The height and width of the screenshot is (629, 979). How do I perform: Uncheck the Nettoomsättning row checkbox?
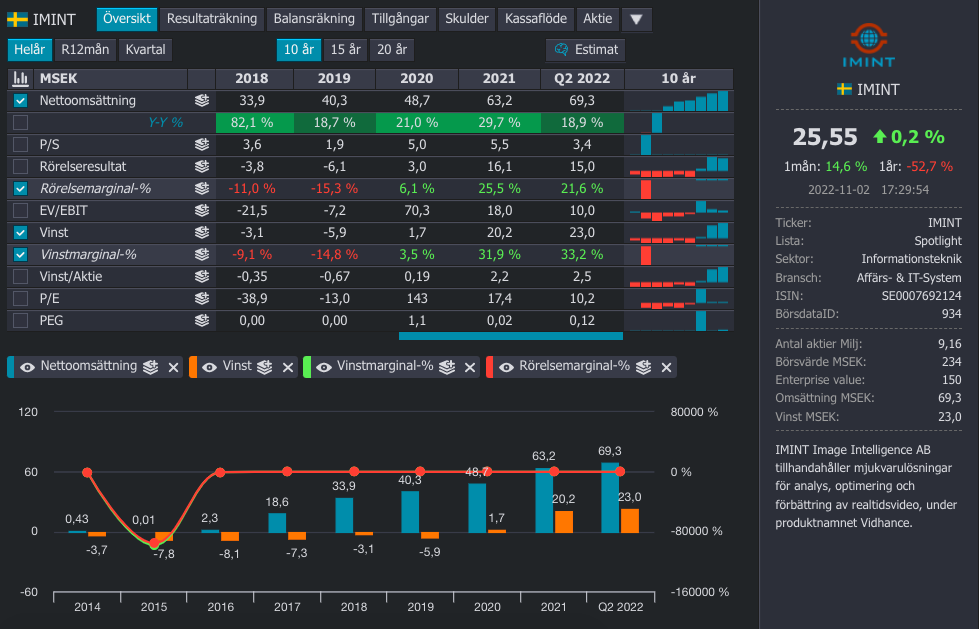point(21,101)
